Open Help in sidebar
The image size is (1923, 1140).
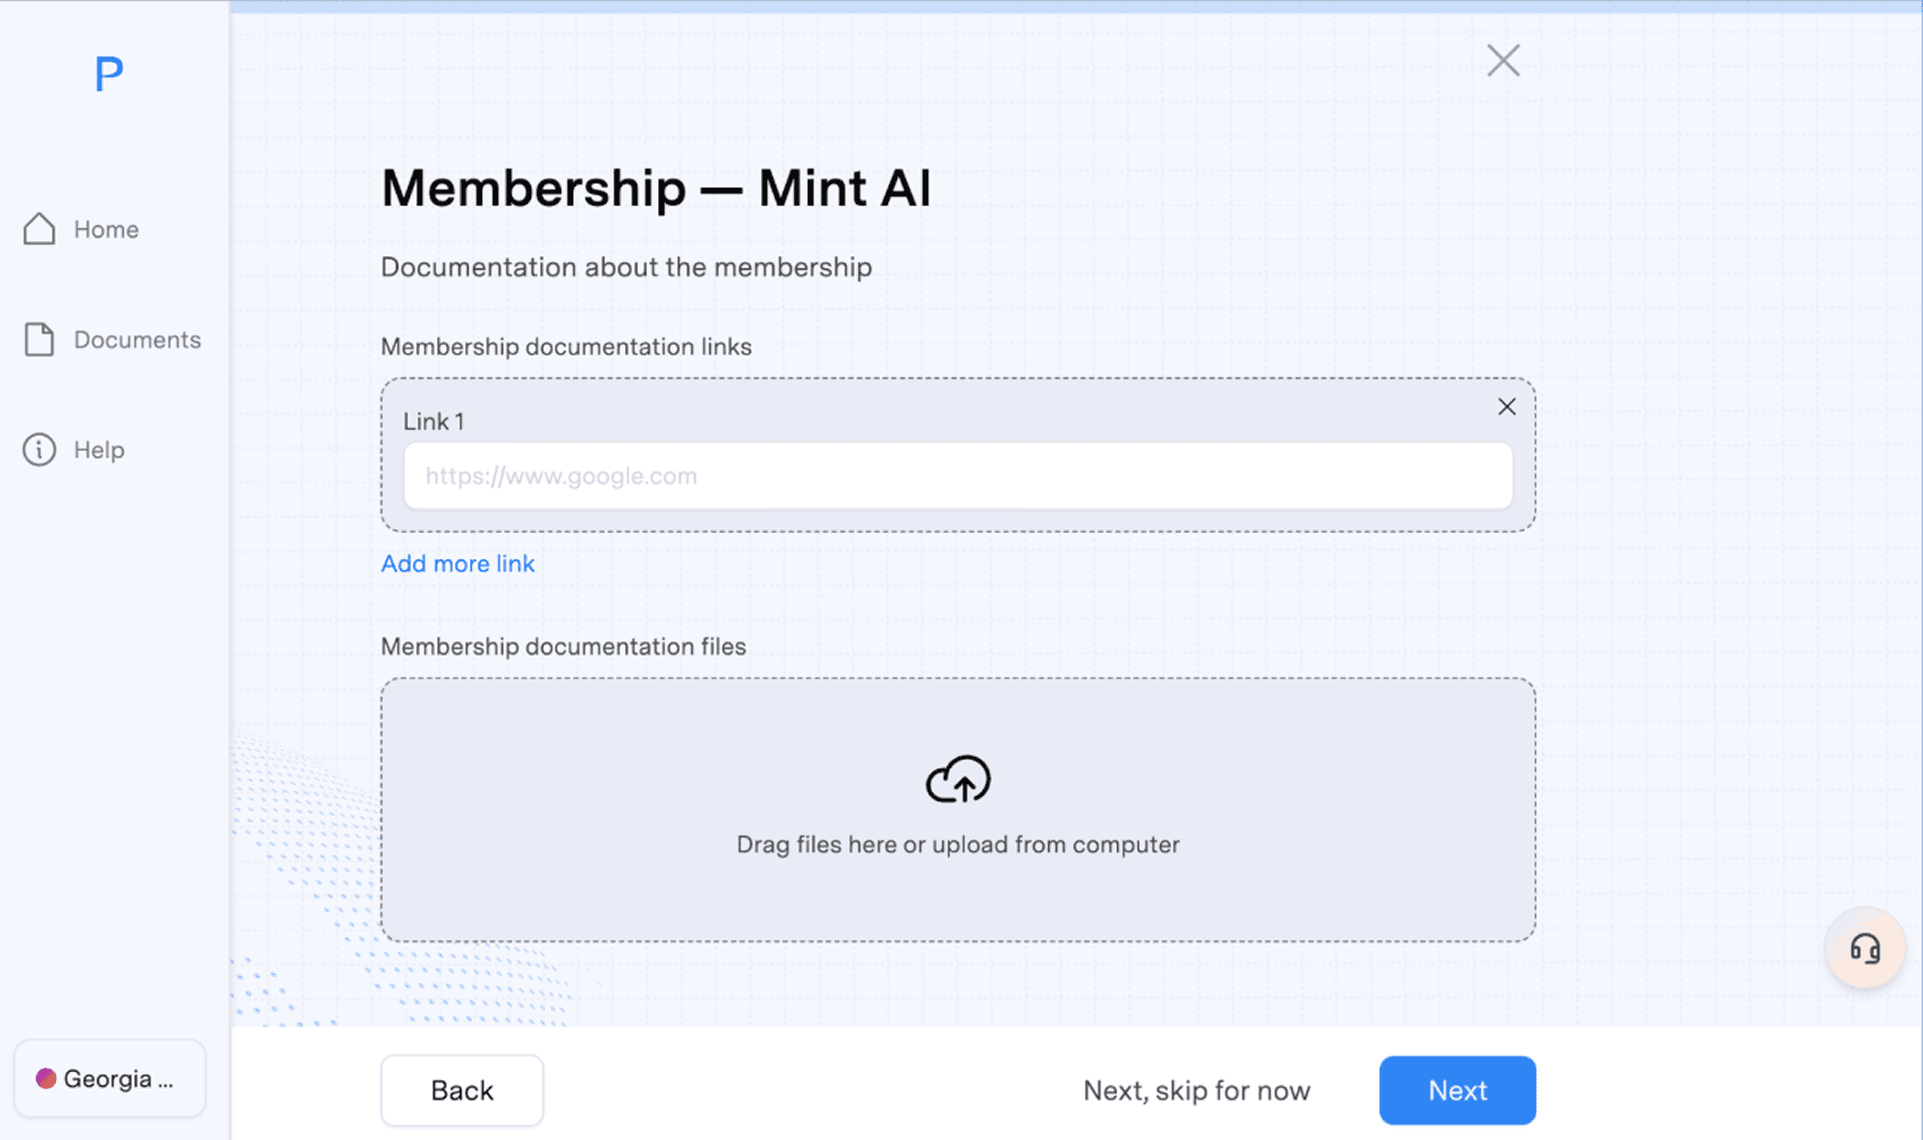pyautogui.click(x=98, y=450)
